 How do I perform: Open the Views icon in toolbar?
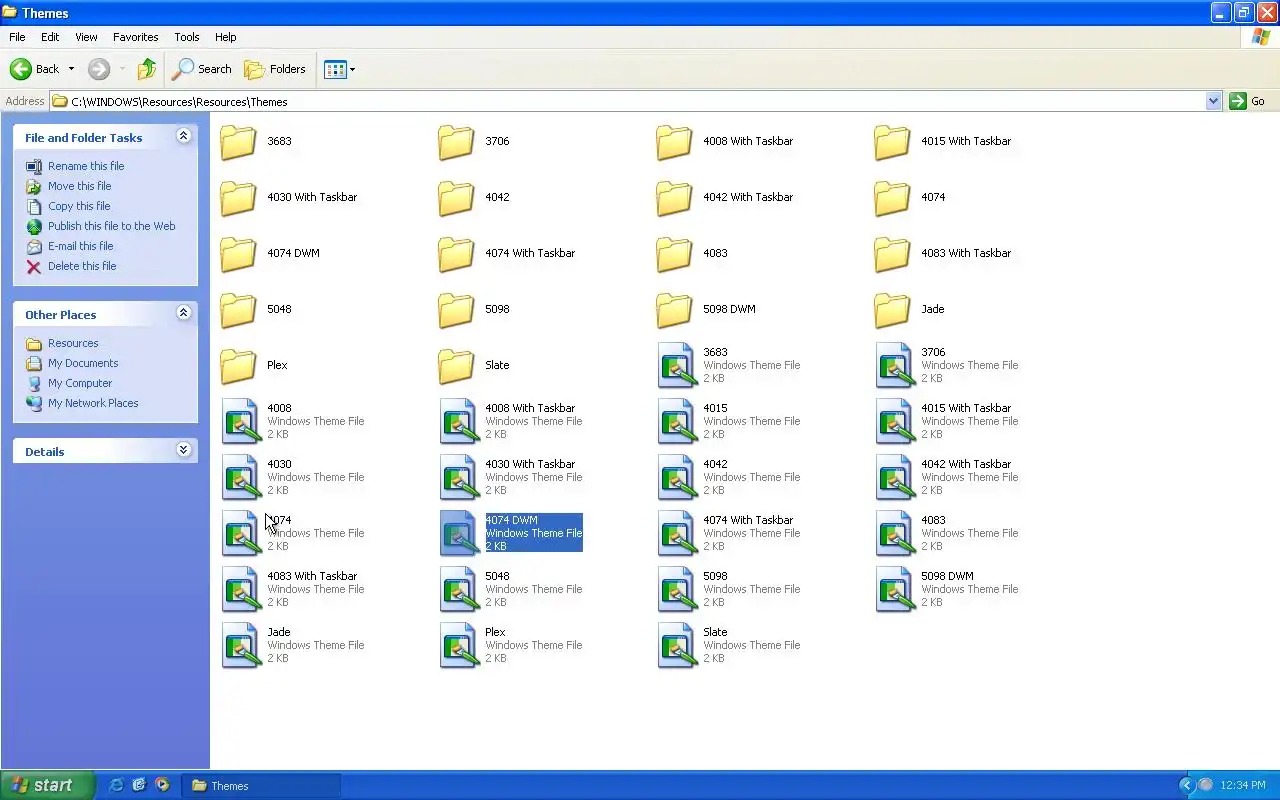pyautogui.click(x=335, y=69)
